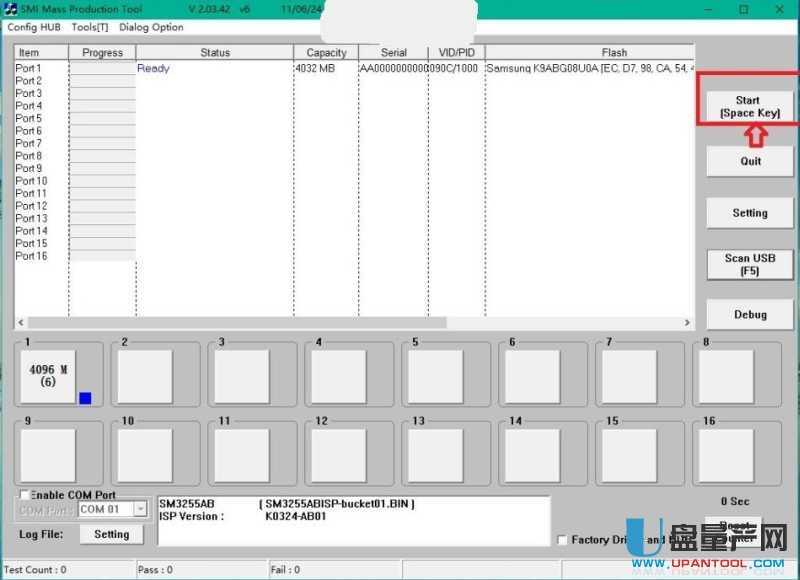This screenshot has height=580, width=800.
Task: Open the COM 01 port dropdown
Action: pyautogui.click(x=140, y=509)
